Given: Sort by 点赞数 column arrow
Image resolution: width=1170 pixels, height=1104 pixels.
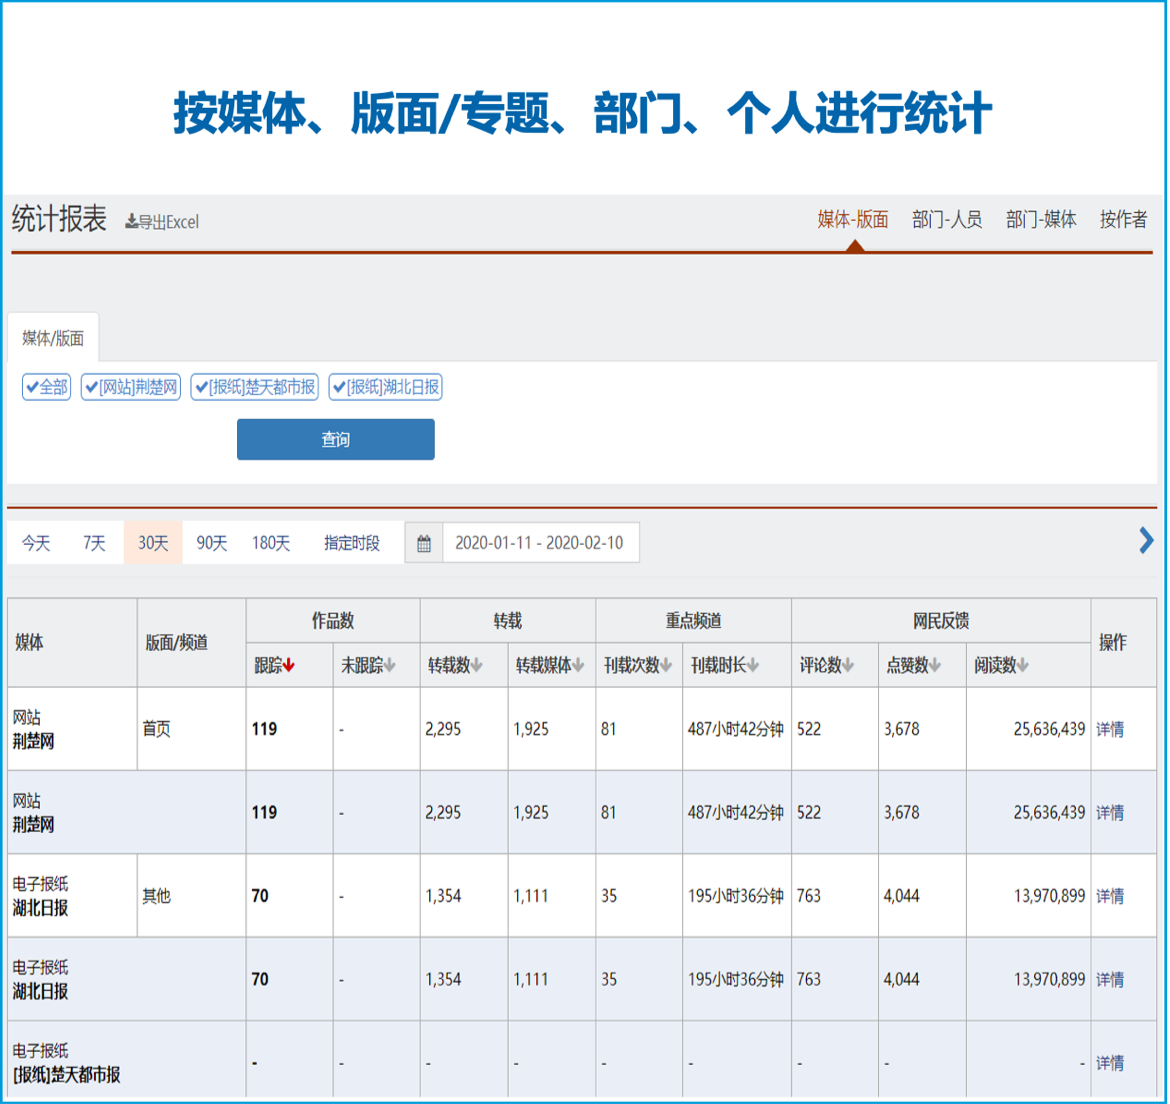Looking at the screenshot, I should [935, 665].
